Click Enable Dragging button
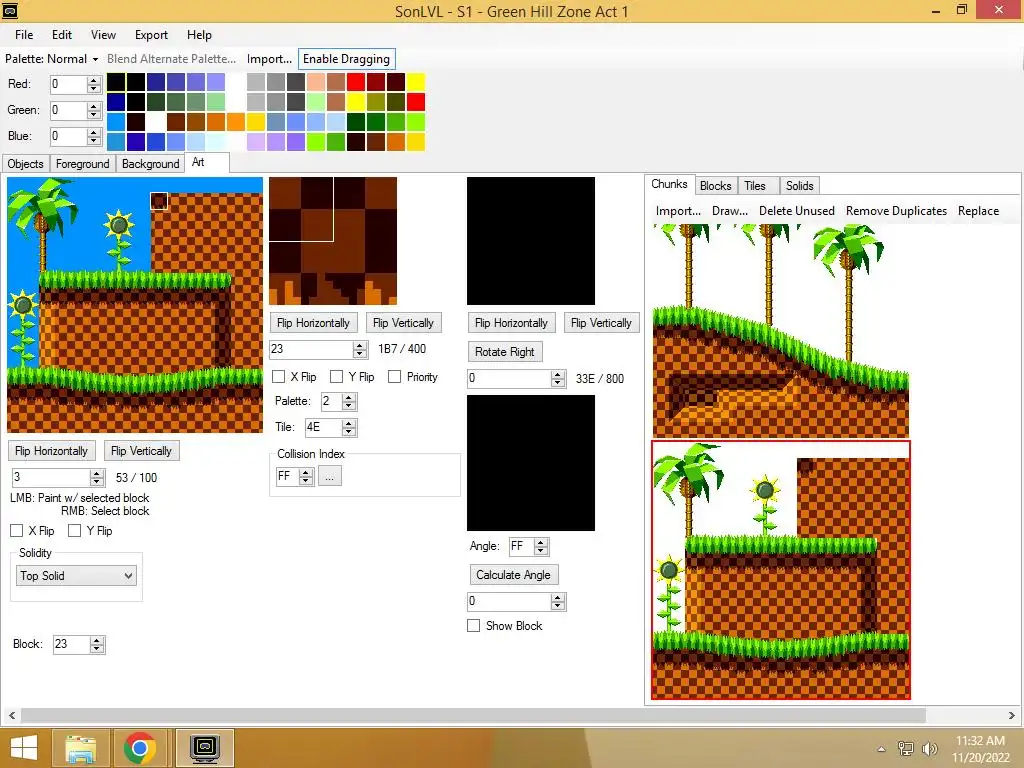Viewport: 1024px width, 768px height. coord(346,59)
